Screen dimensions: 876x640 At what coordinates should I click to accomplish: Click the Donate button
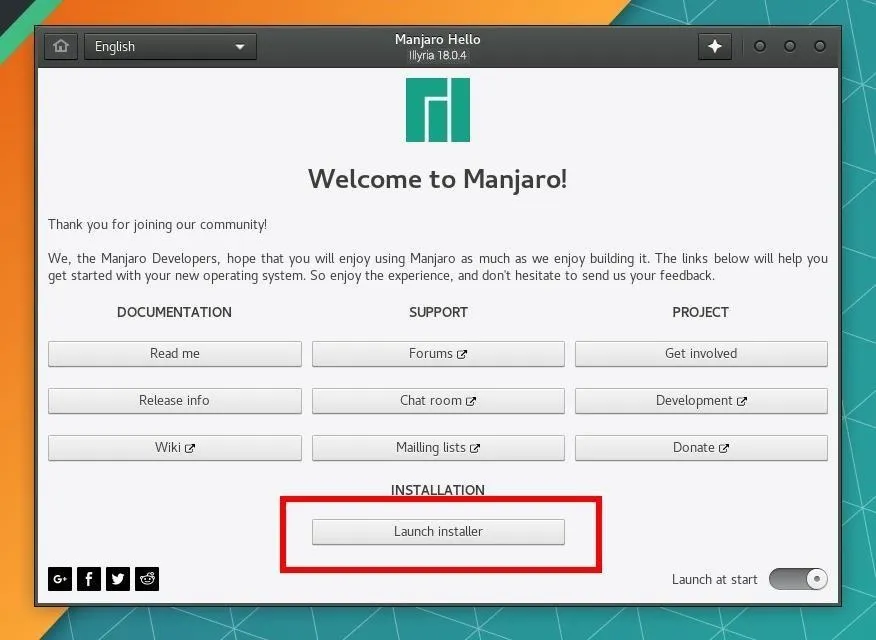coord(701,447)
